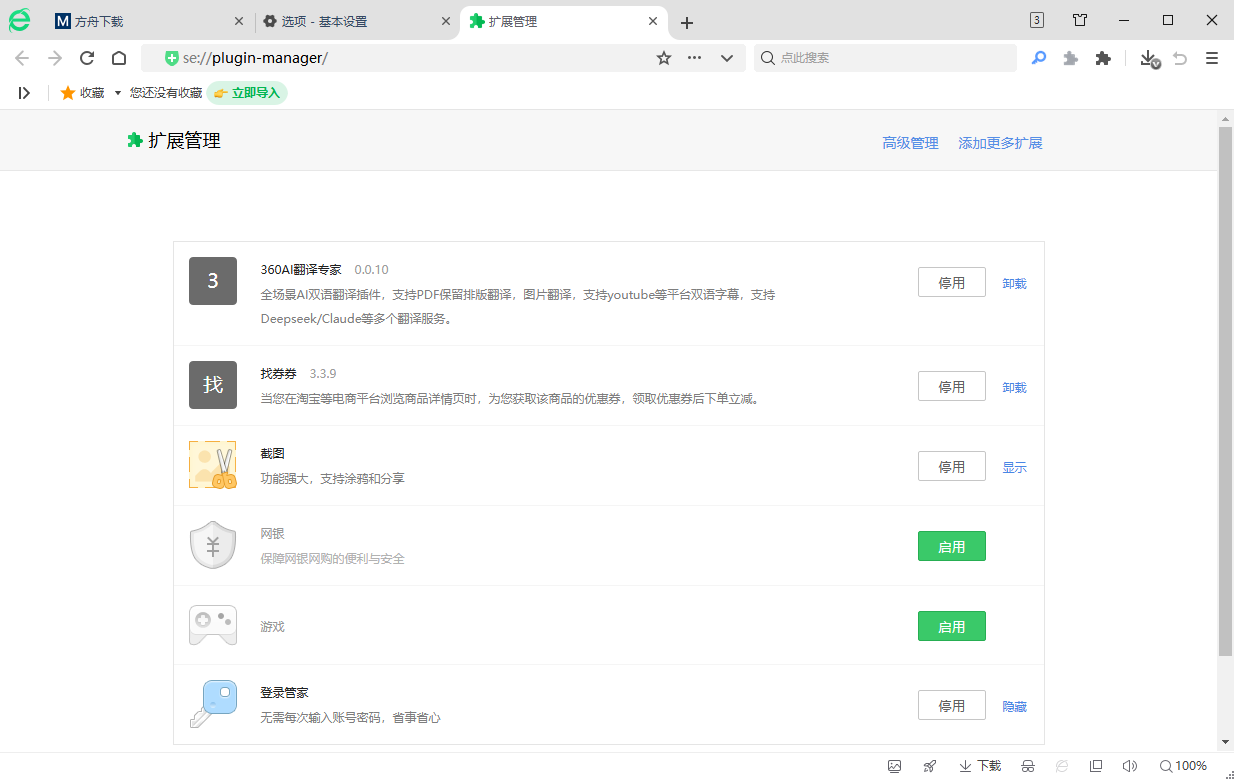The image size is (1234, 779).
Task: Open reading mode glasses icon in status bar
Action: (x=1028, y=765)
